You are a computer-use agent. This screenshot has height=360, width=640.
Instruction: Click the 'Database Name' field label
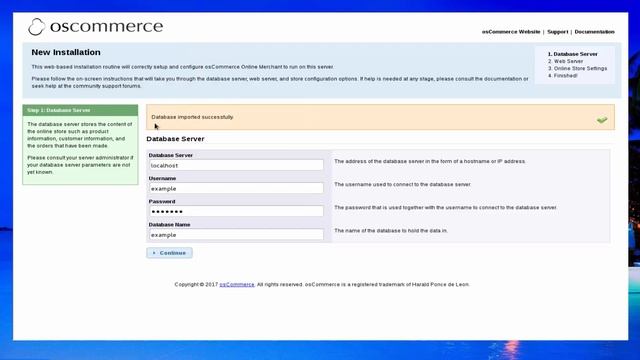[x=169, y=224]
